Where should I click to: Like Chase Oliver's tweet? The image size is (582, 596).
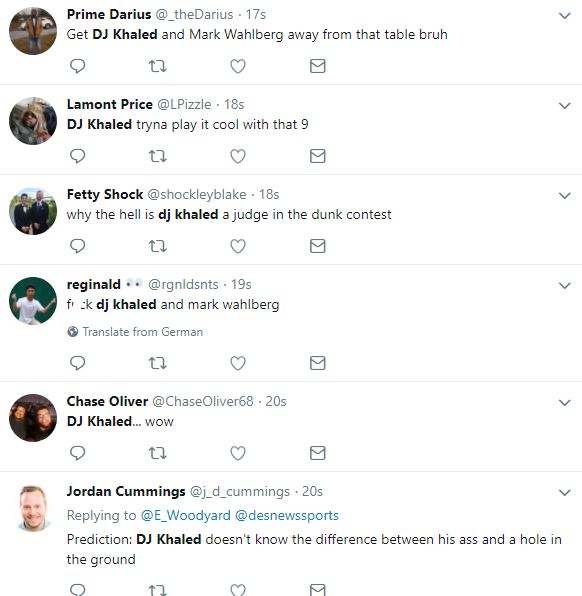[x=238, y=453]
